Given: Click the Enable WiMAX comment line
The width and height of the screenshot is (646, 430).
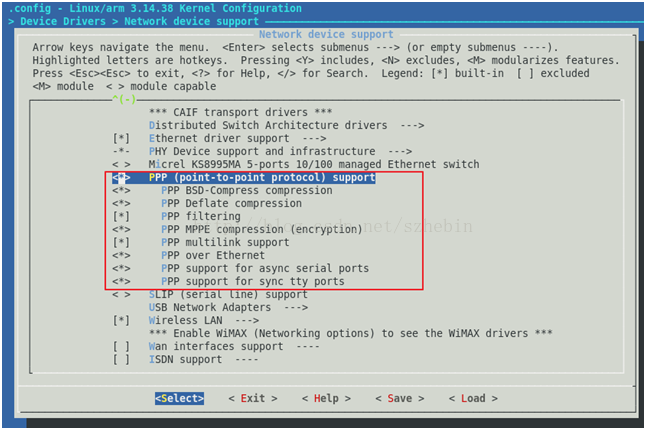Looking at the screenshot, I should [351, 334].
